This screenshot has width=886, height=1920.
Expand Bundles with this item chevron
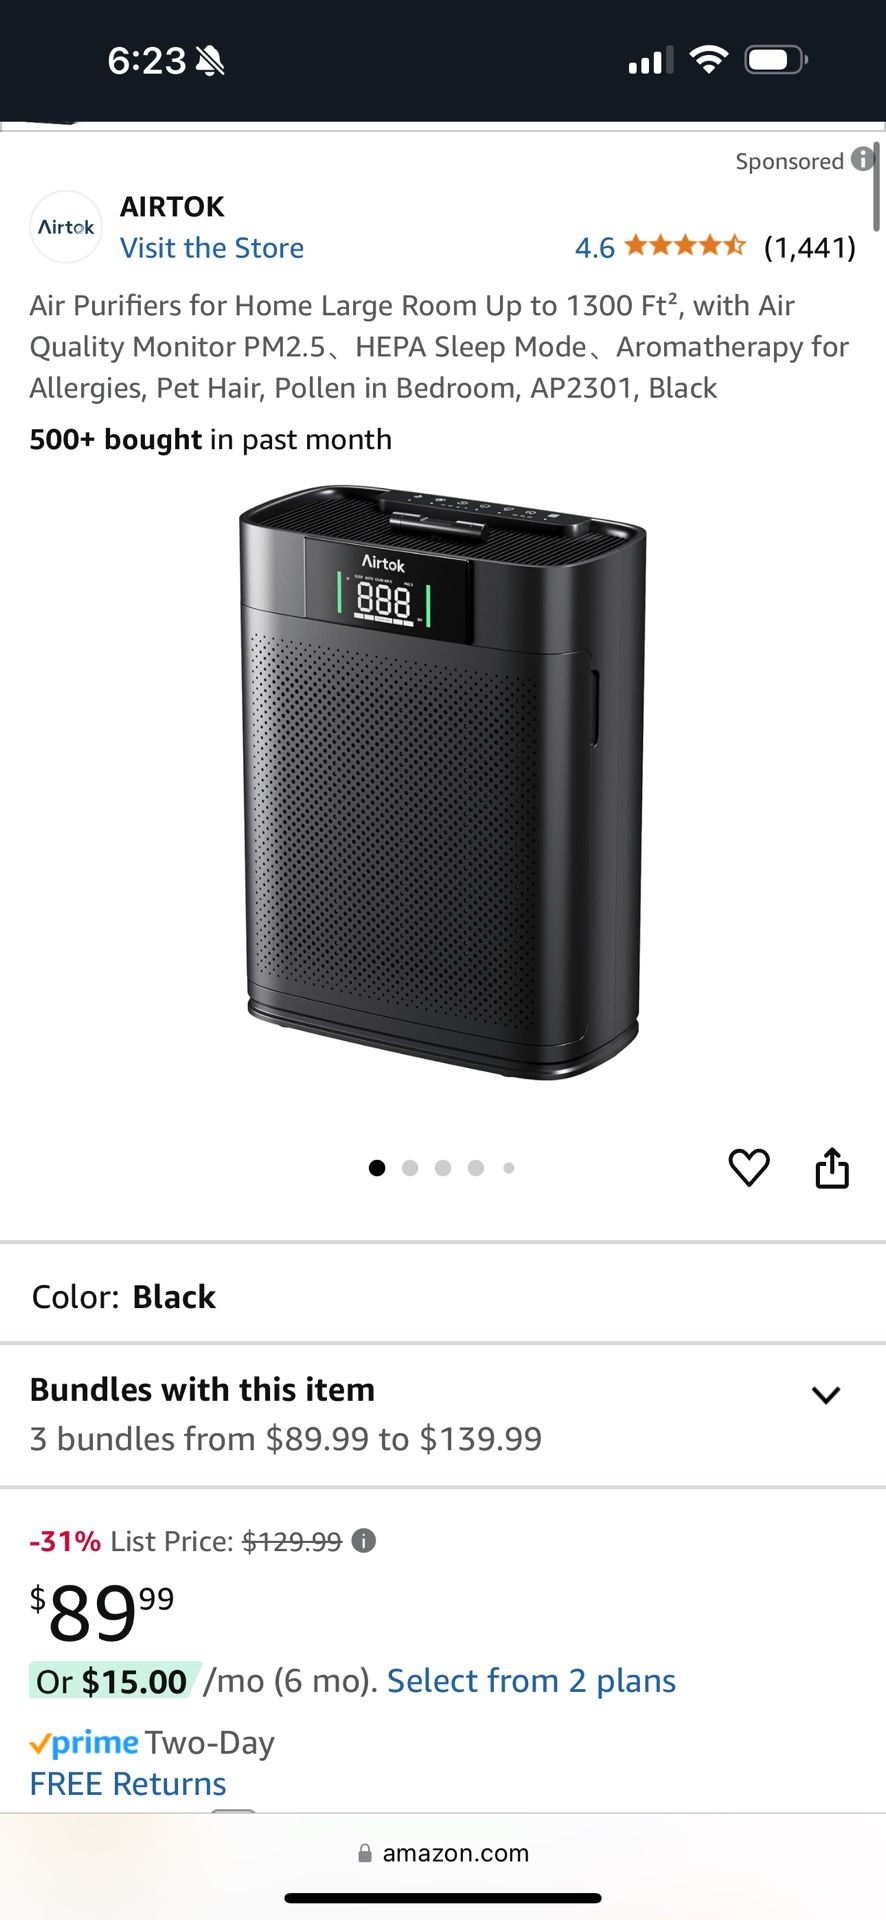point(826,1395)
